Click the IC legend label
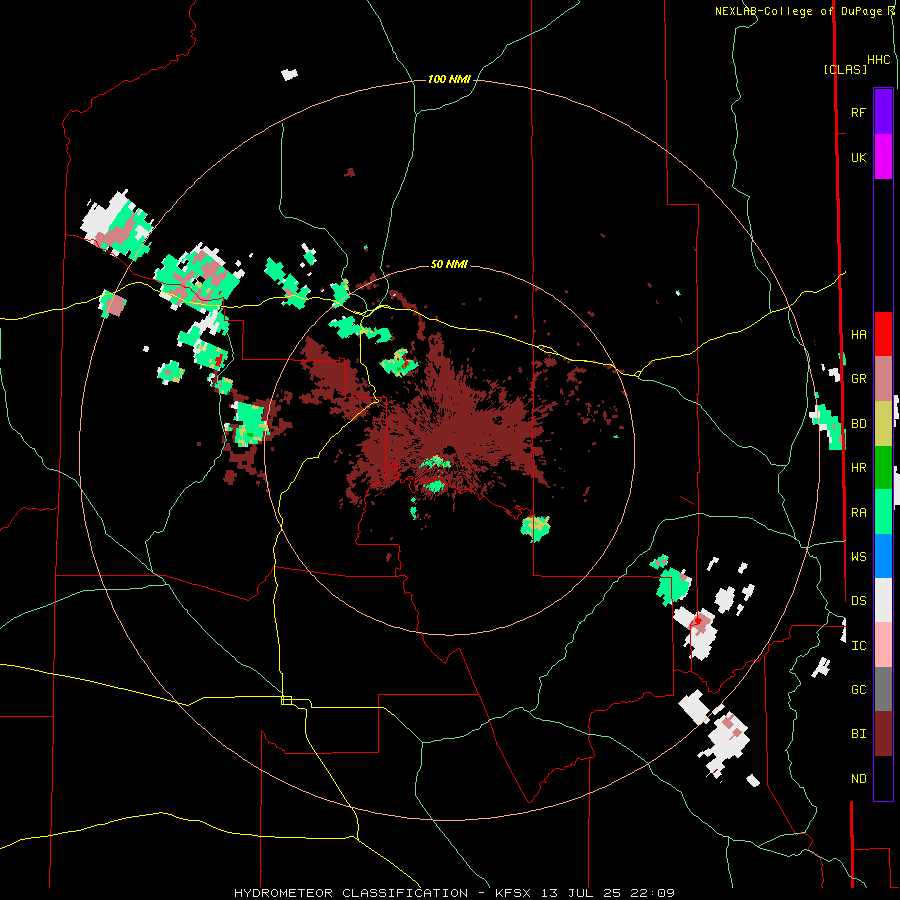Screen dimensions: 900x900 click(x=858, y=646)
